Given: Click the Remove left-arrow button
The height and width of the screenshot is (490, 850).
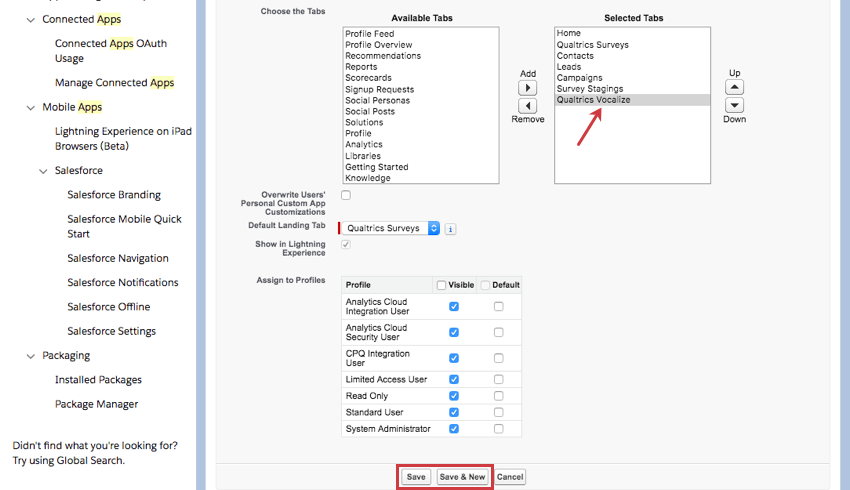Looking at the screenshot, I should pos(527,106).
